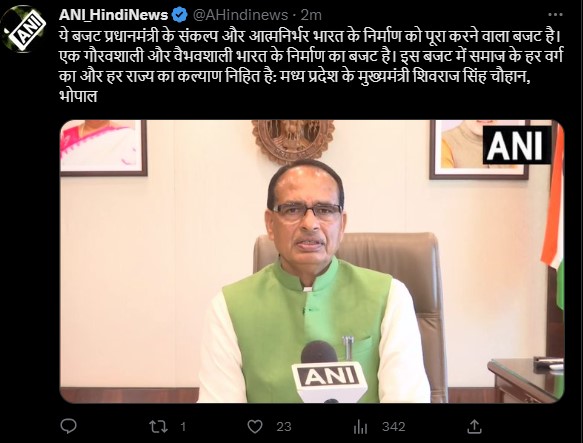Open the three-dot more options menu
This screenshot has width=583, height=443.
click(x=555, y=15)
